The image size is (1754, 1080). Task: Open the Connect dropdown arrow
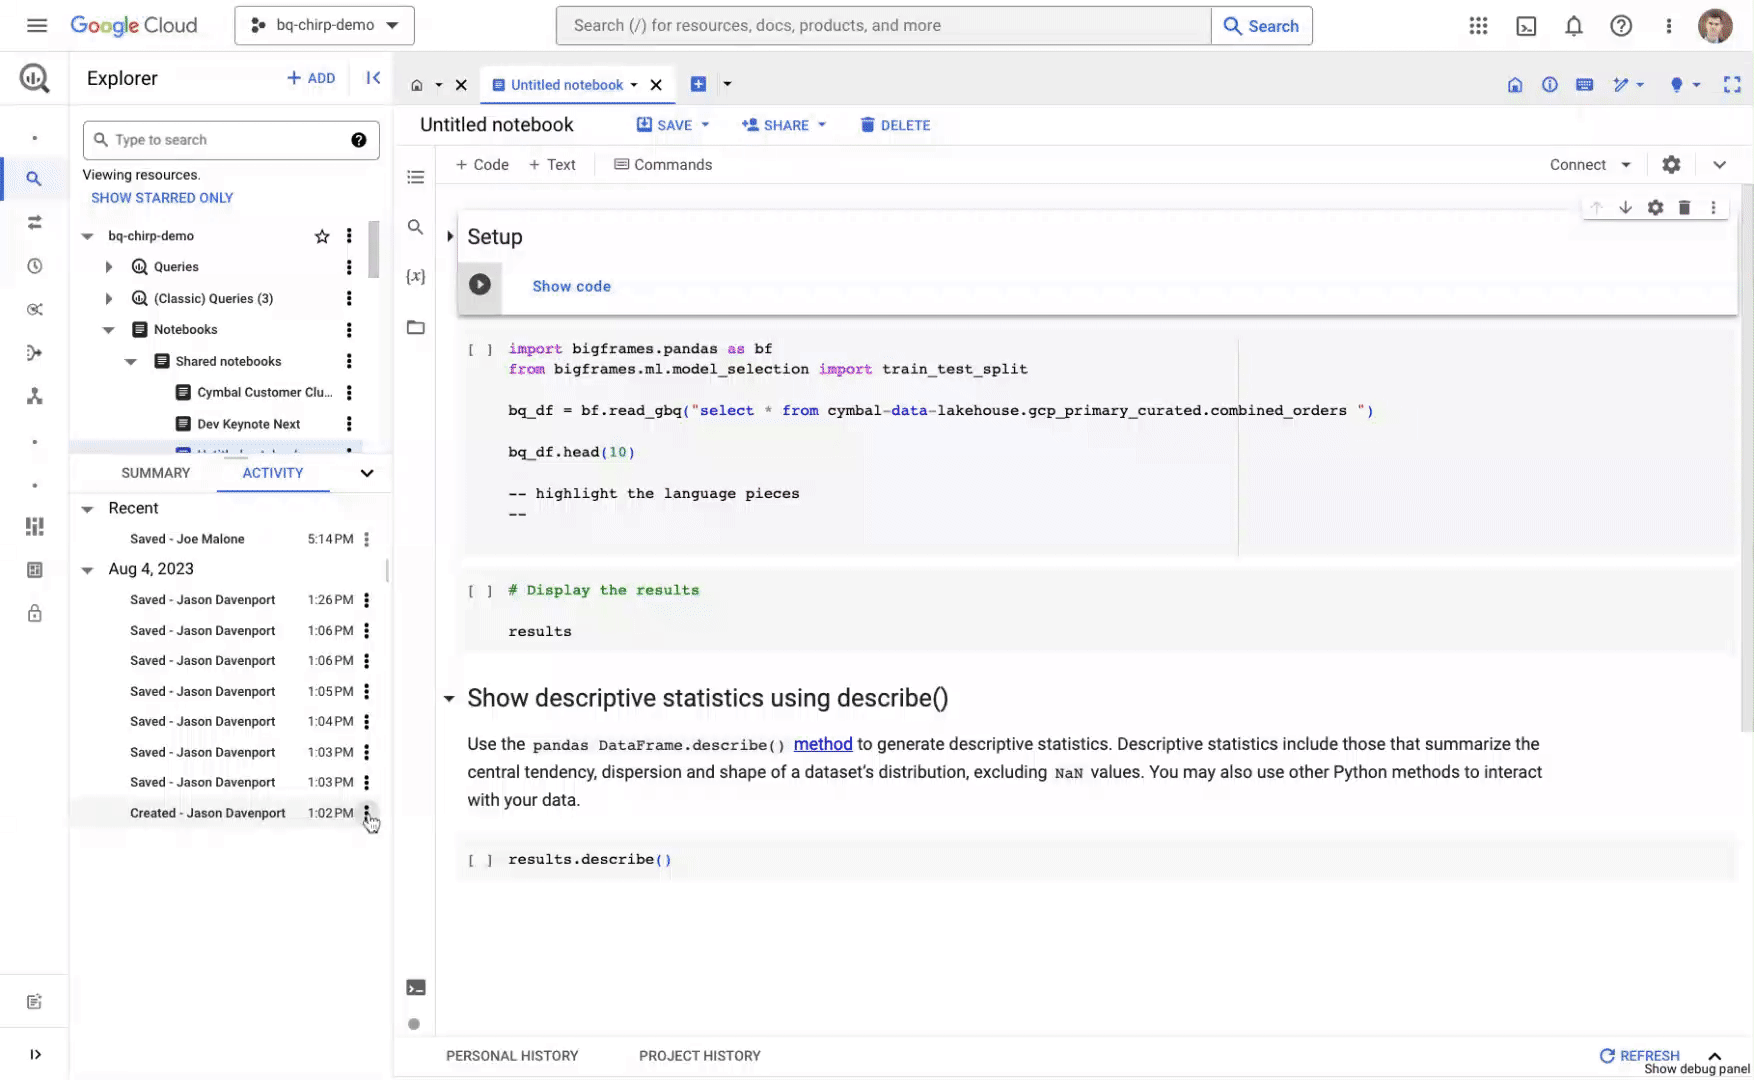(x=1626, y=165)
